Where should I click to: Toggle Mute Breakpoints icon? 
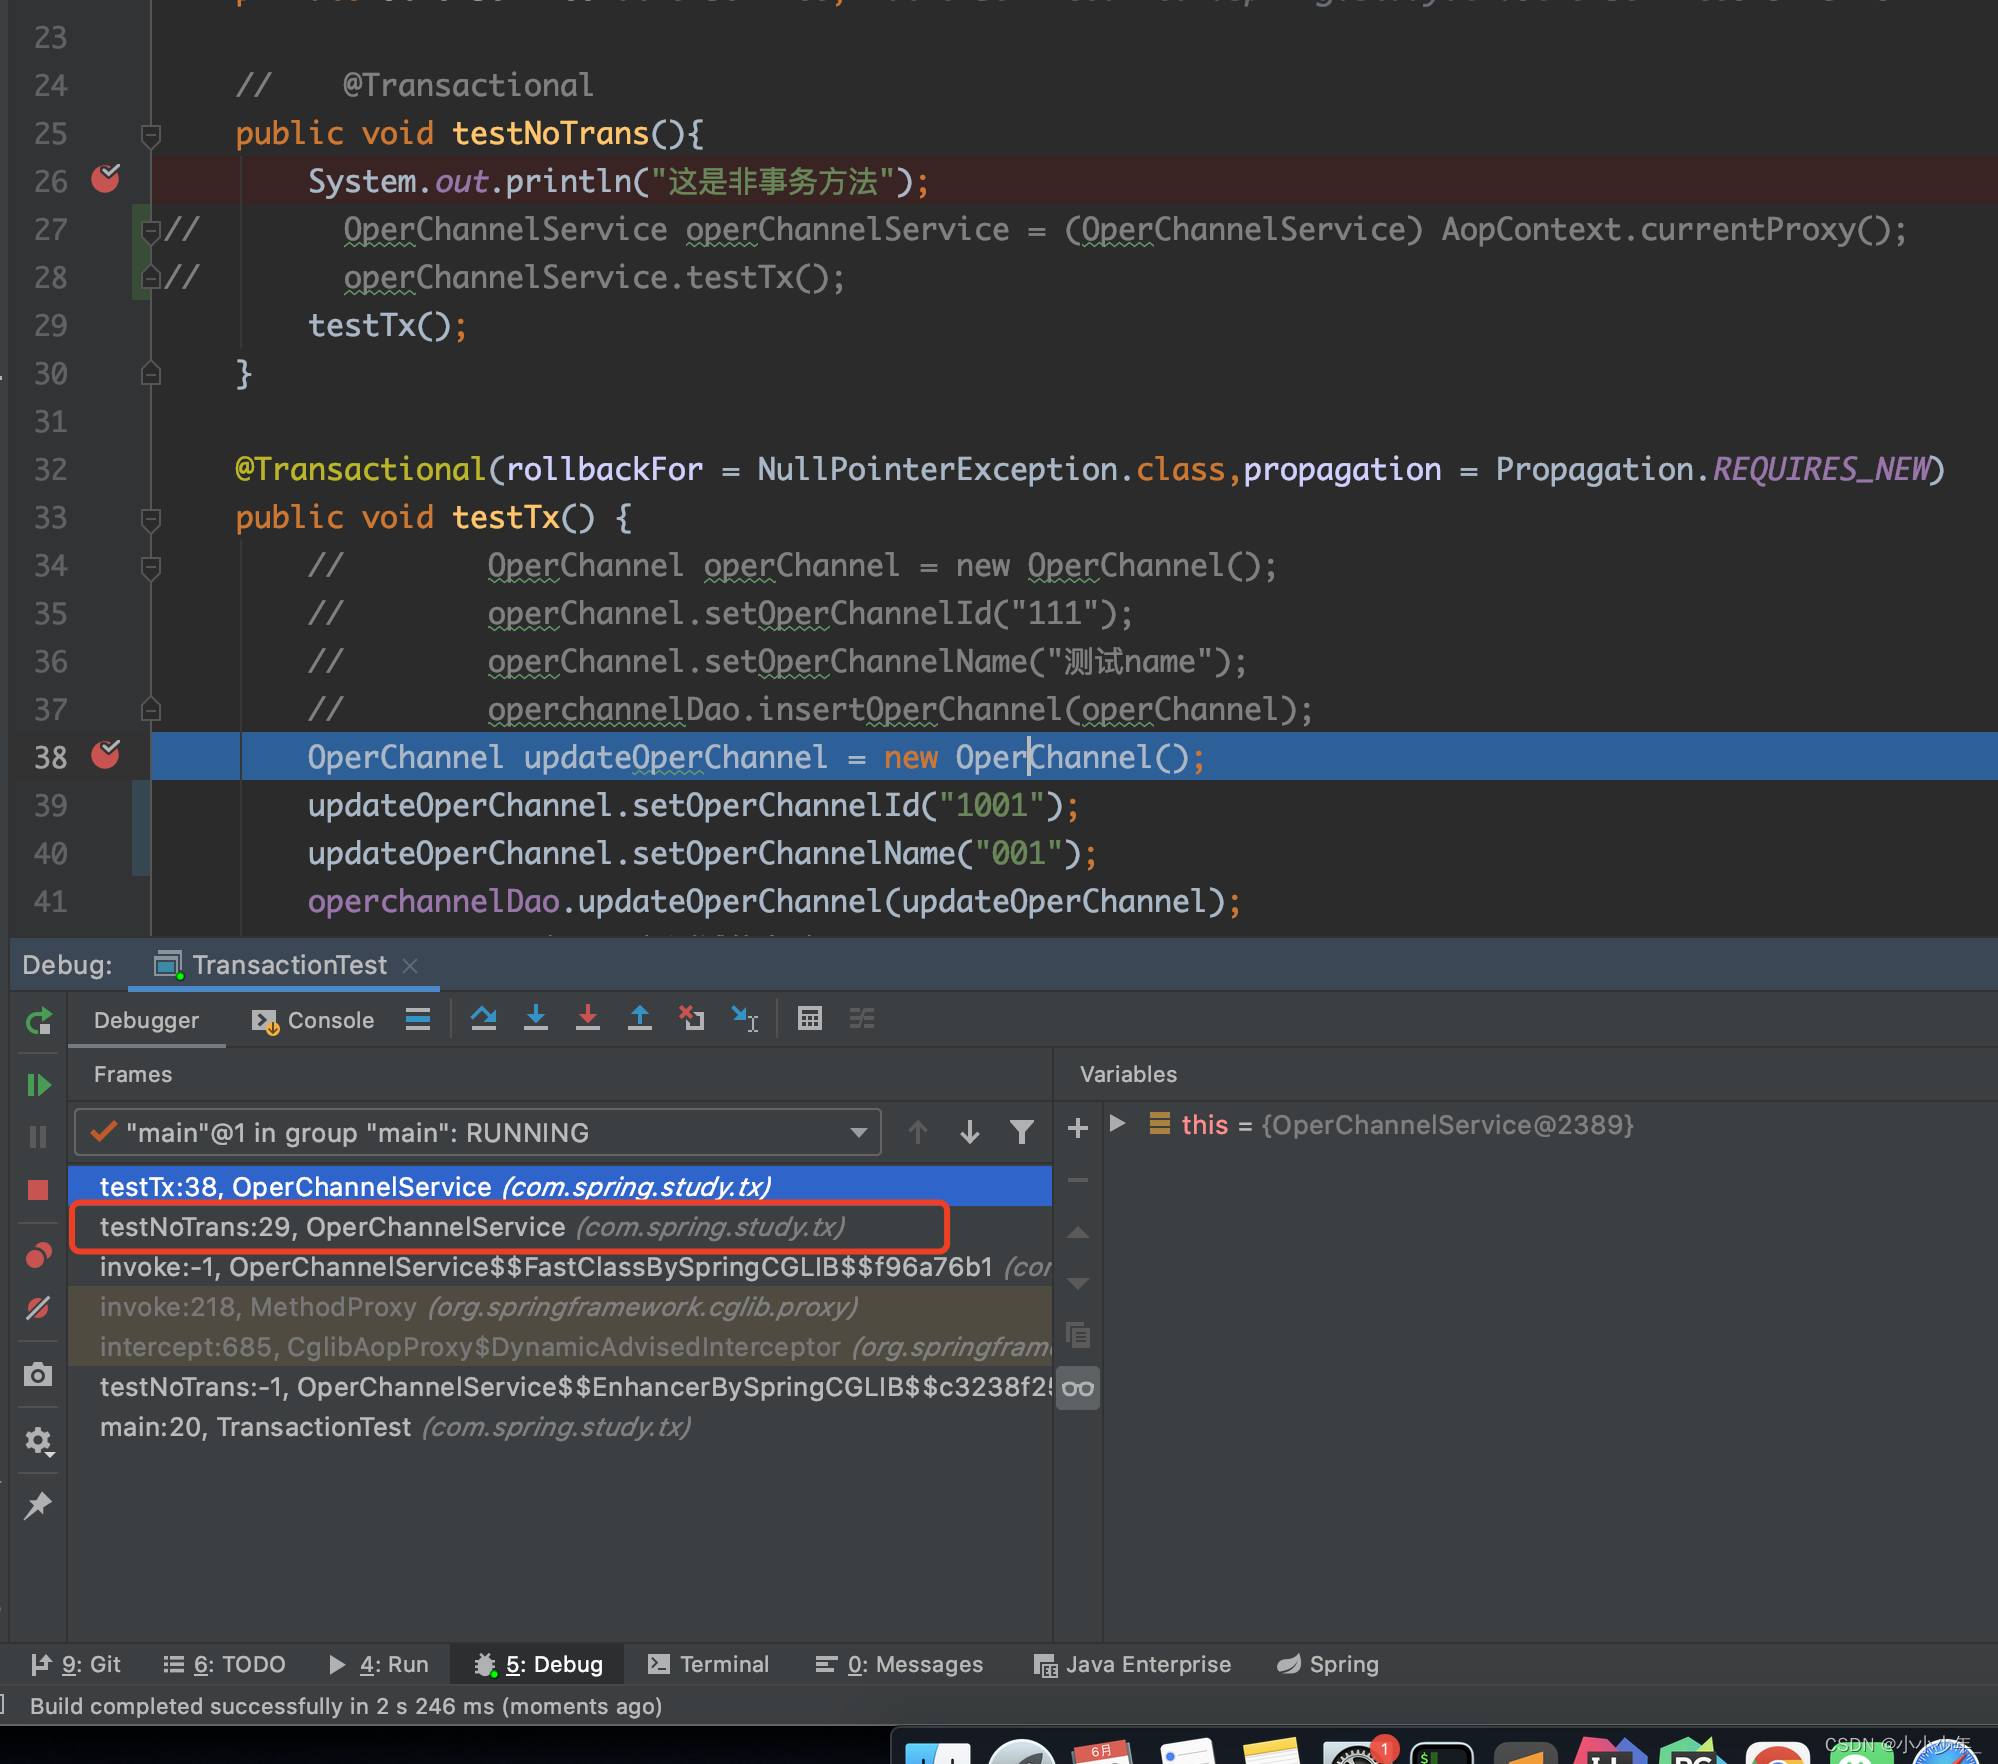[38, 1308]
